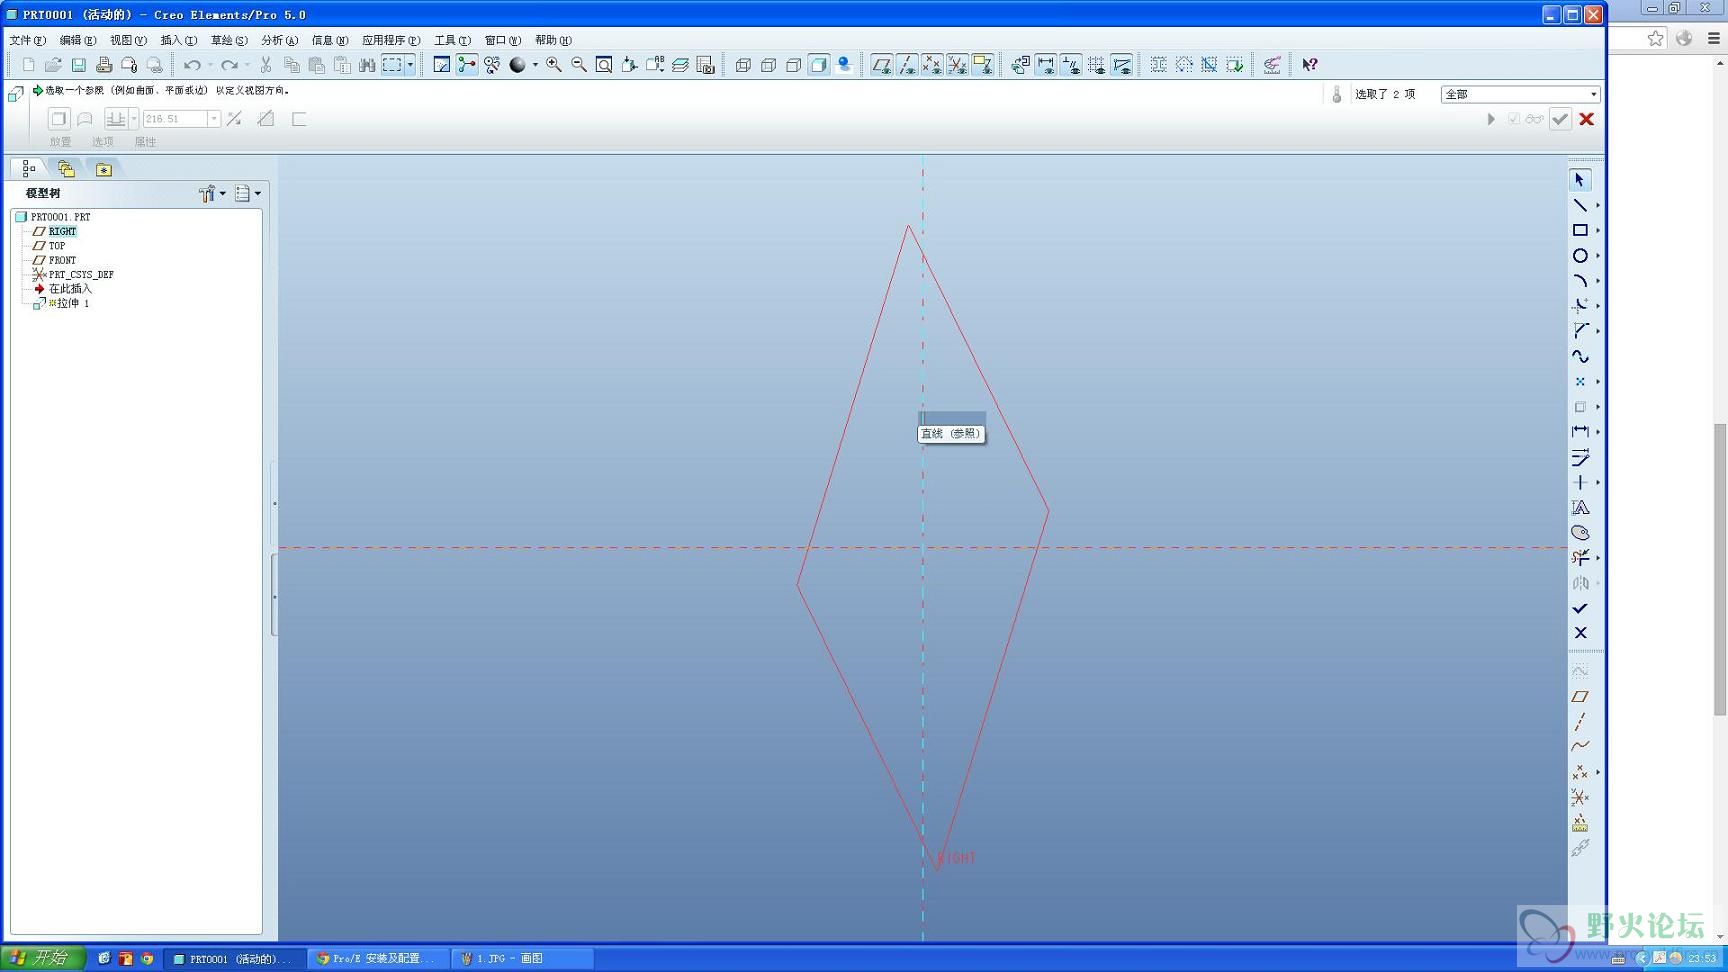Expand the Line tool flyout arrow

click(x=1598, y=206)
